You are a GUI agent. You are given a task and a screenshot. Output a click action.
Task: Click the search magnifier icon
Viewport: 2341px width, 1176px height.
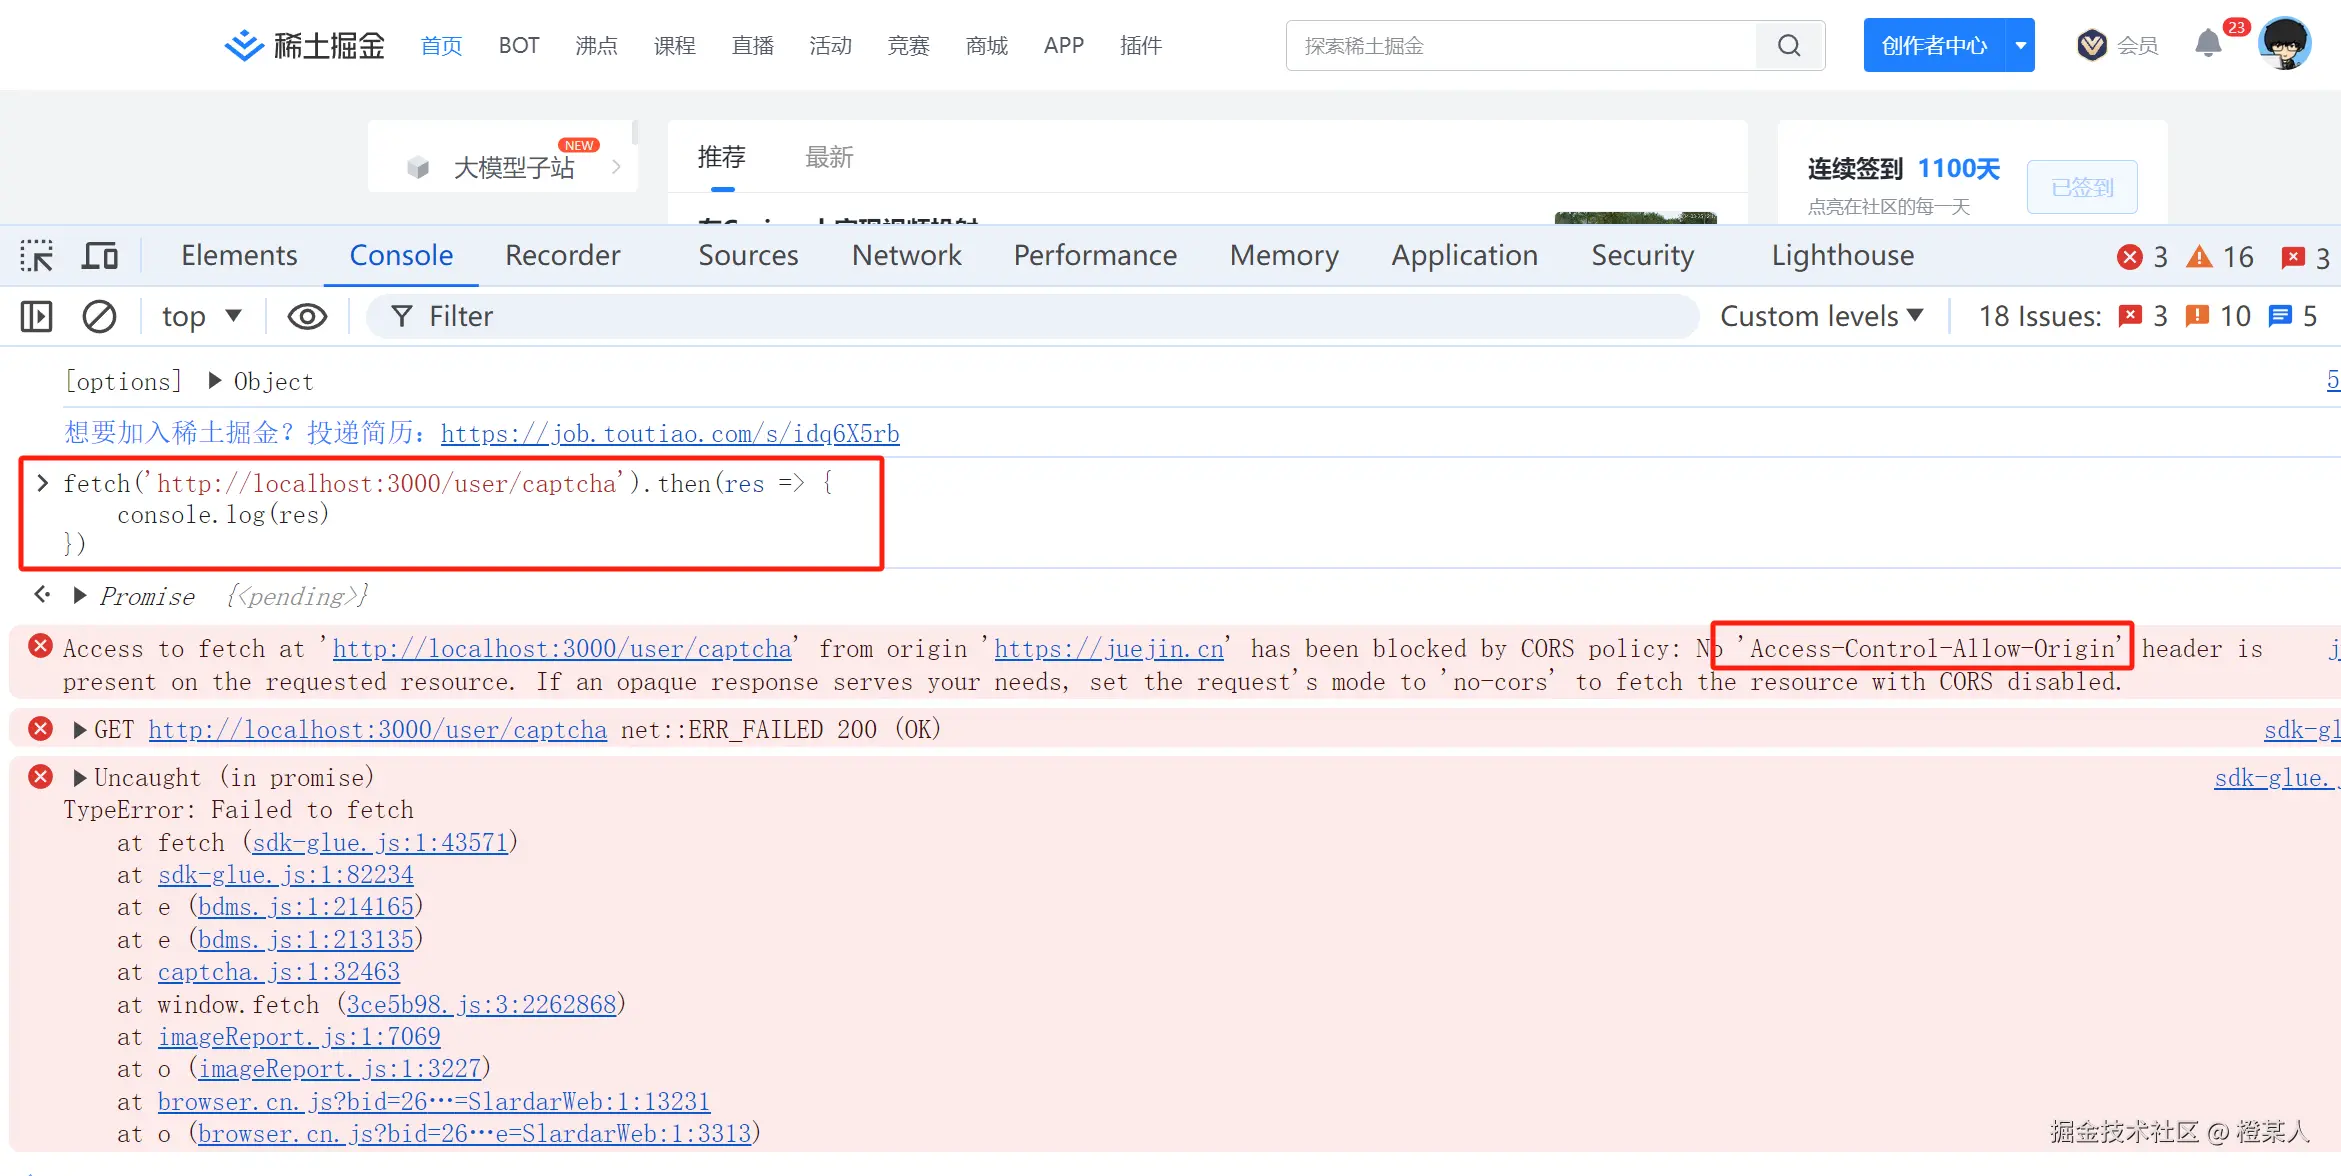tap(1789, 46)
